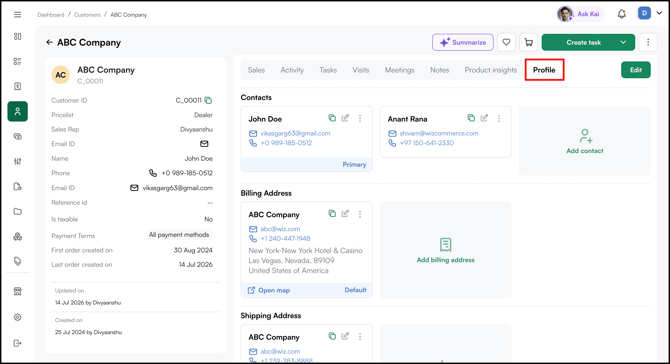Copy the Customer ID C_00011
Viewport: 670px width, 364px height.
pos(208,100)
